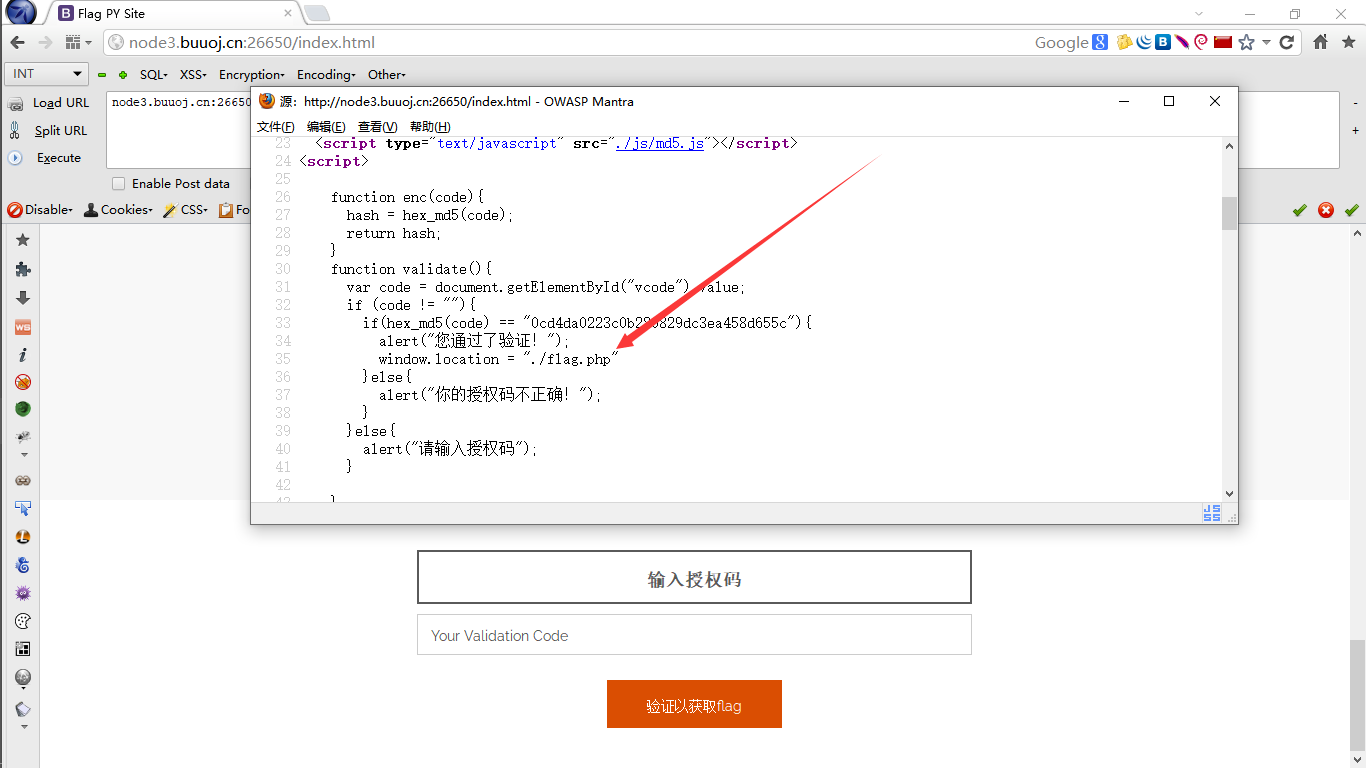Click the Google search engine icon
Image resolution: width=1366 pixels, height=768 pixels.
[1100, 42]
